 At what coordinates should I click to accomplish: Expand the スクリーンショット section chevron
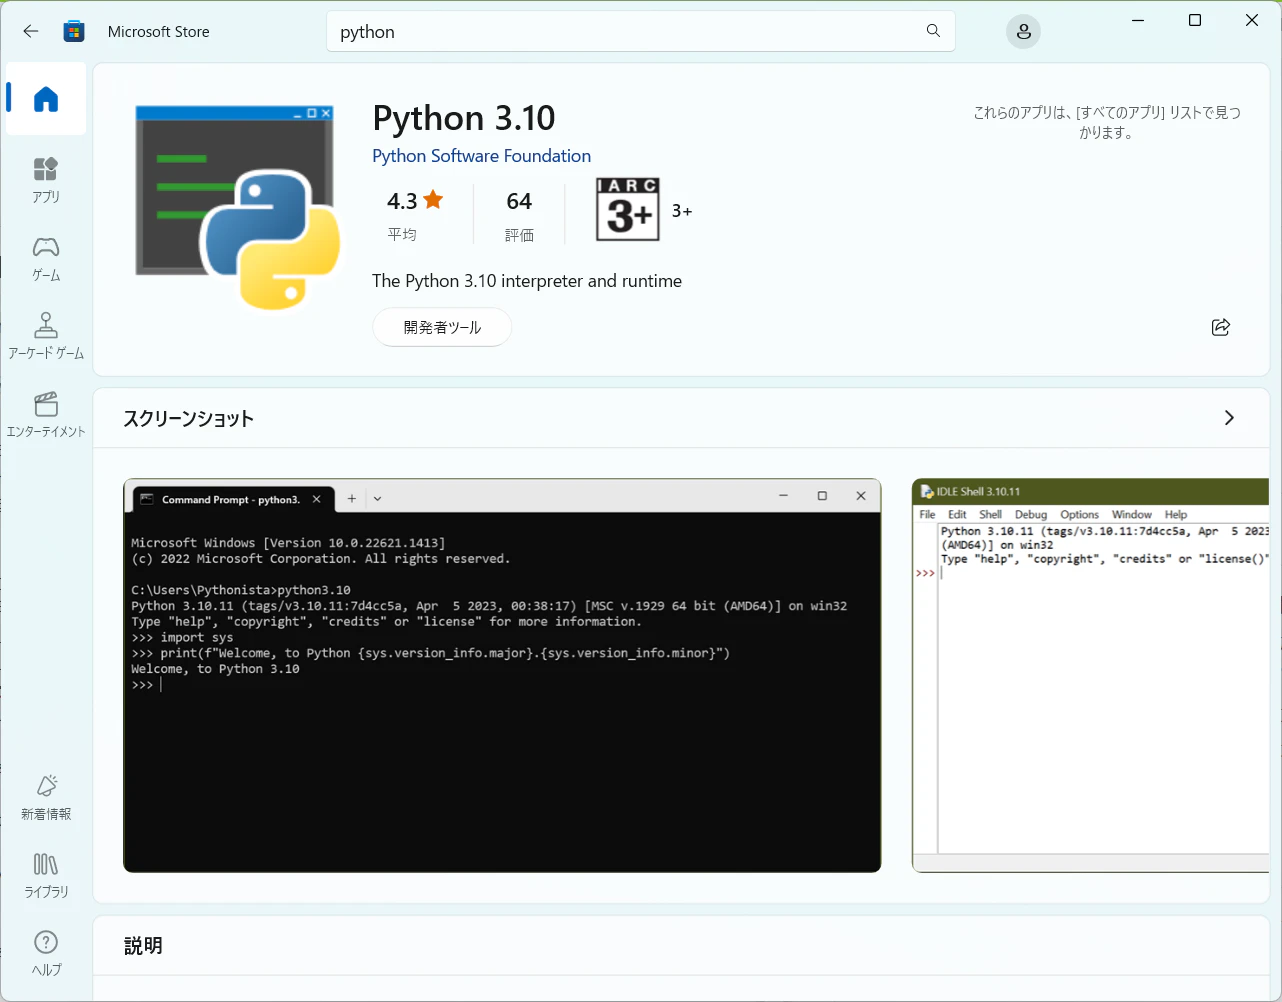point(1229,418)
